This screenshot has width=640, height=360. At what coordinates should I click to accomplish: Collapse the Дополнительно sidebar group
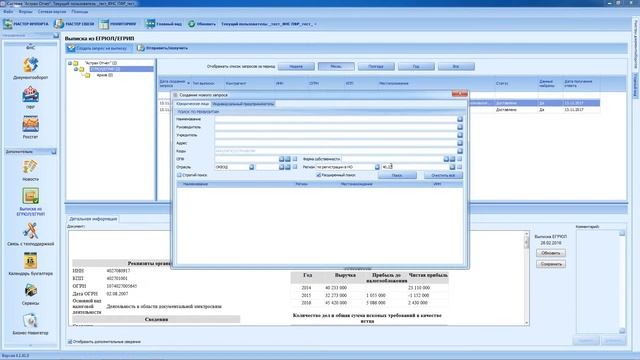click(x=53, y=152)
